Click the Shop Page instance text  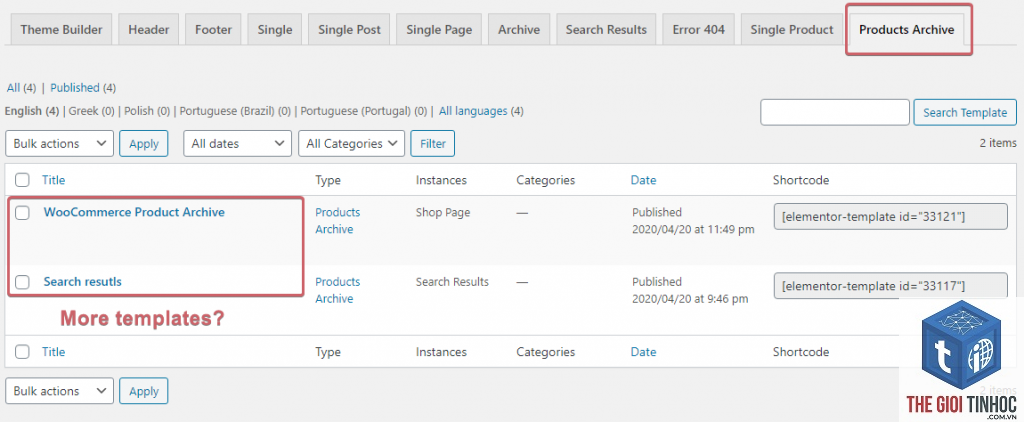443,212
